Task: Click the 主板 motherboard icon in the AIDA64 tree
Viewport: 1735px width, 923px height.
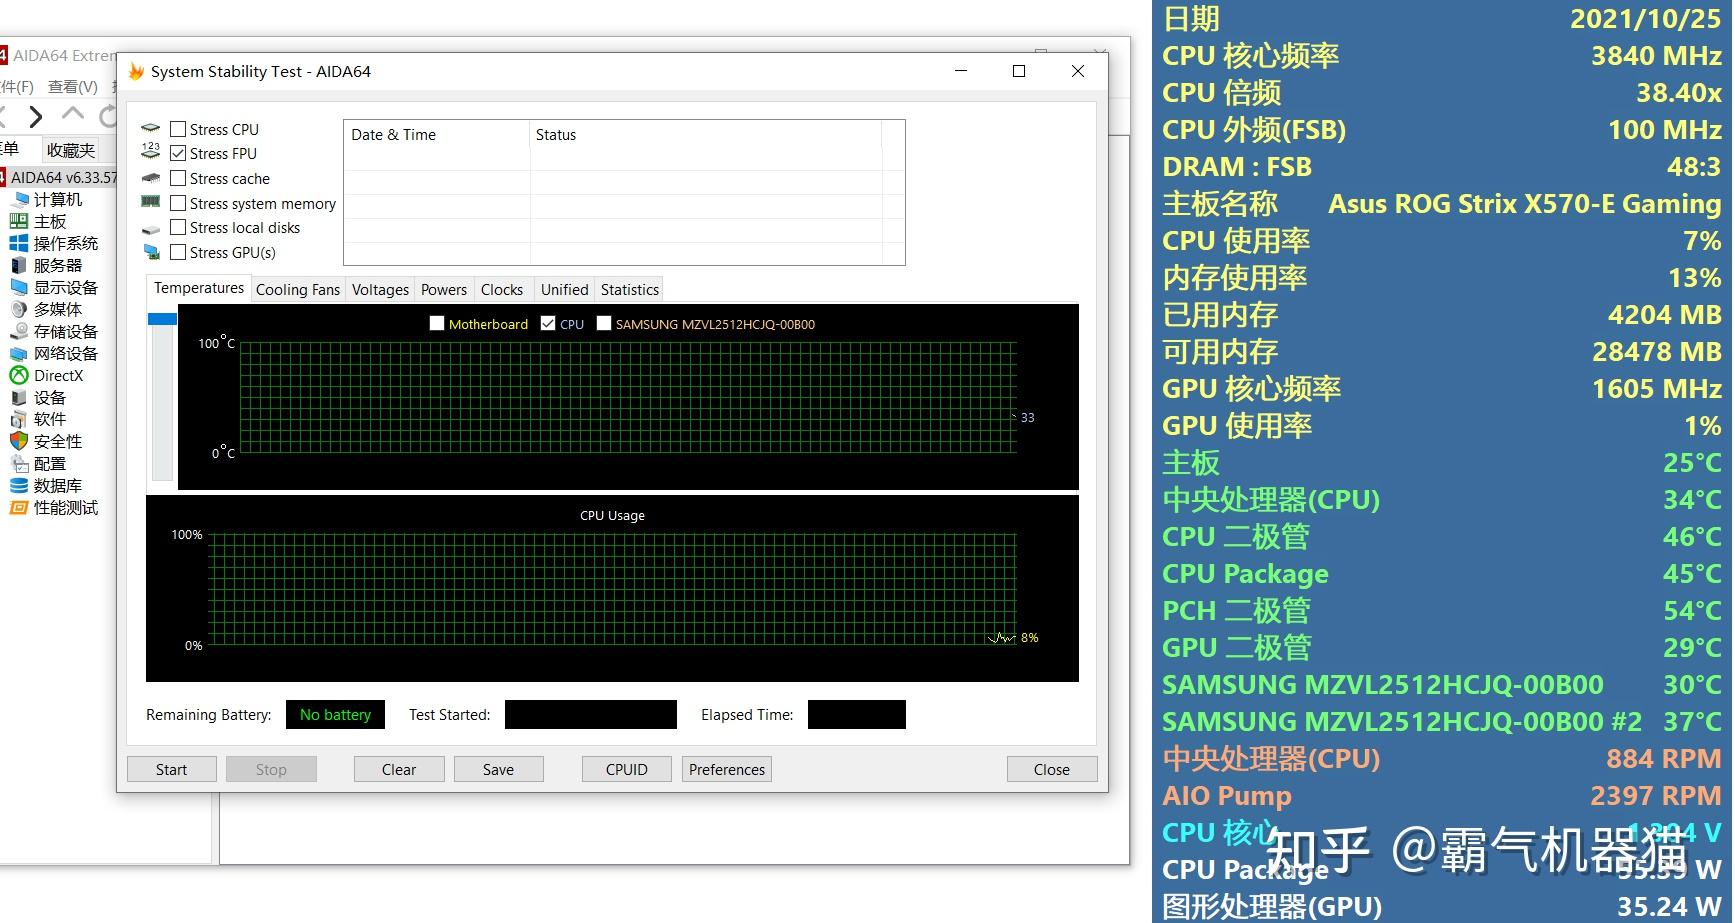Action: click(18, 221)
